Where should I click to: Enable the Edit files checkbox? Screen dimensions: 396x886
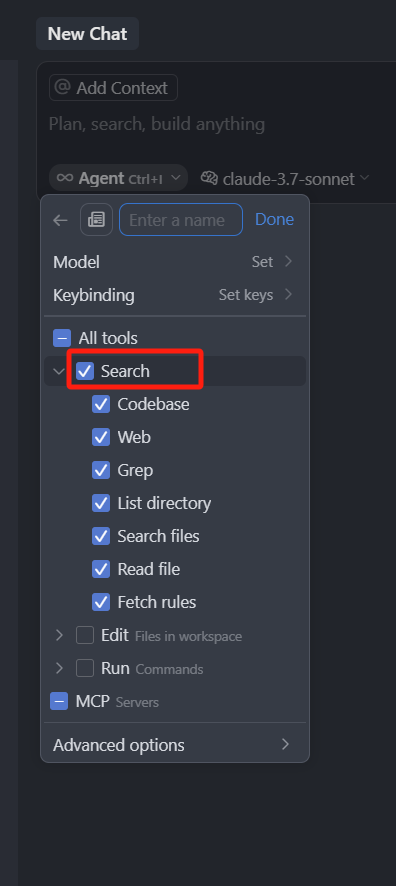85,635
